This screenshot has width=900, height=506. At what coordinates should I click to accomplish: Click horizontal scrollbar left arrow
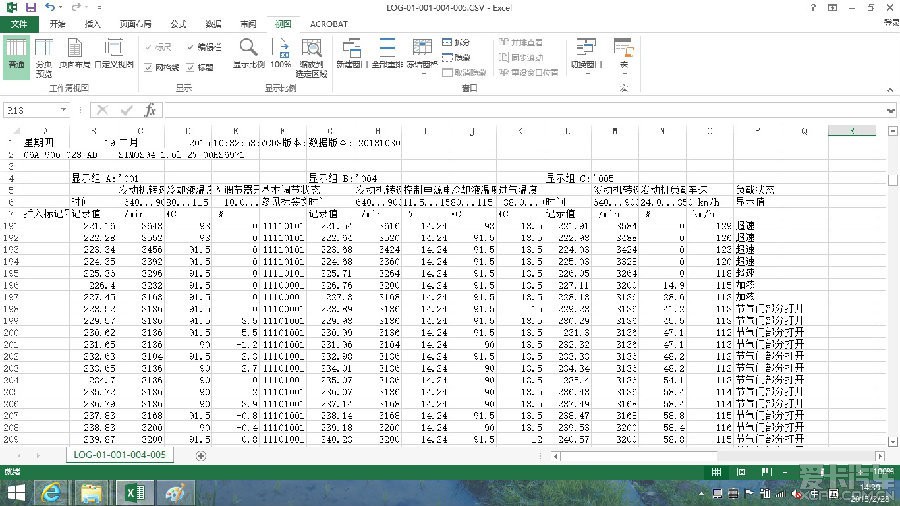pyautogui.click(x=555, y=456)
